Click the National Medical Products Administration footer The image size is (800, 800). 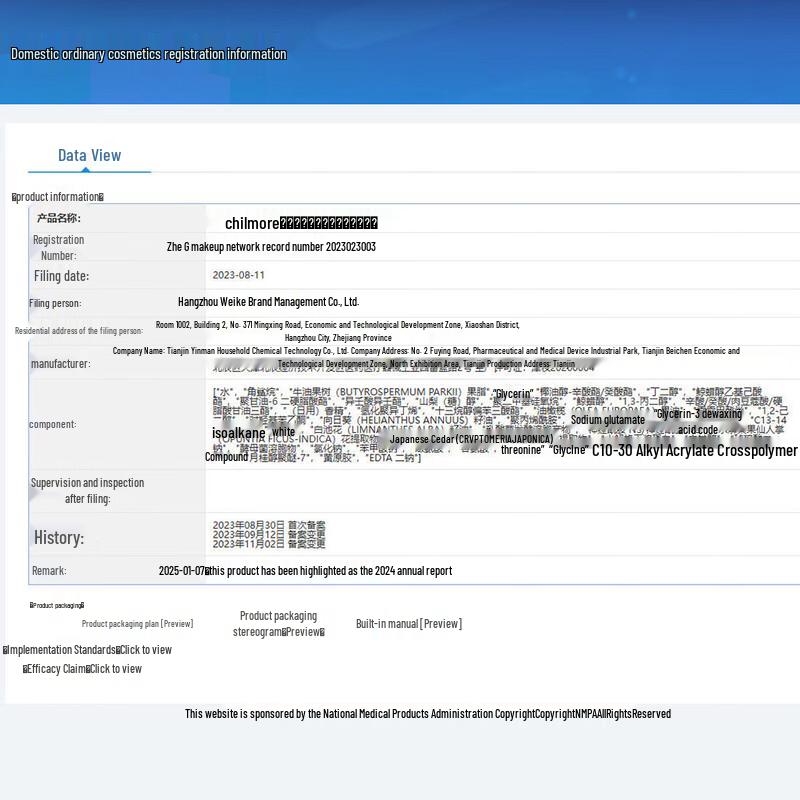pos(427,714)
